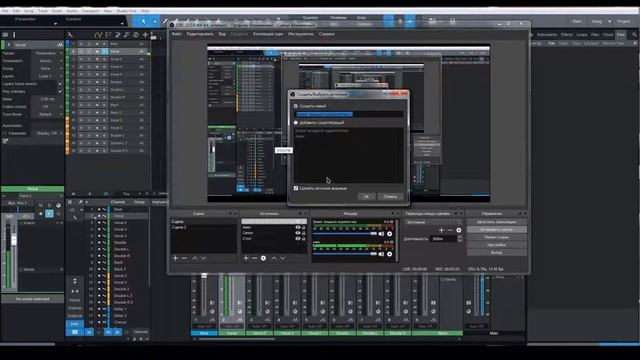This screenshot has height=360, width=640.
Task: Open transition properties gear icon in OBS
Action: coord(459,230)
